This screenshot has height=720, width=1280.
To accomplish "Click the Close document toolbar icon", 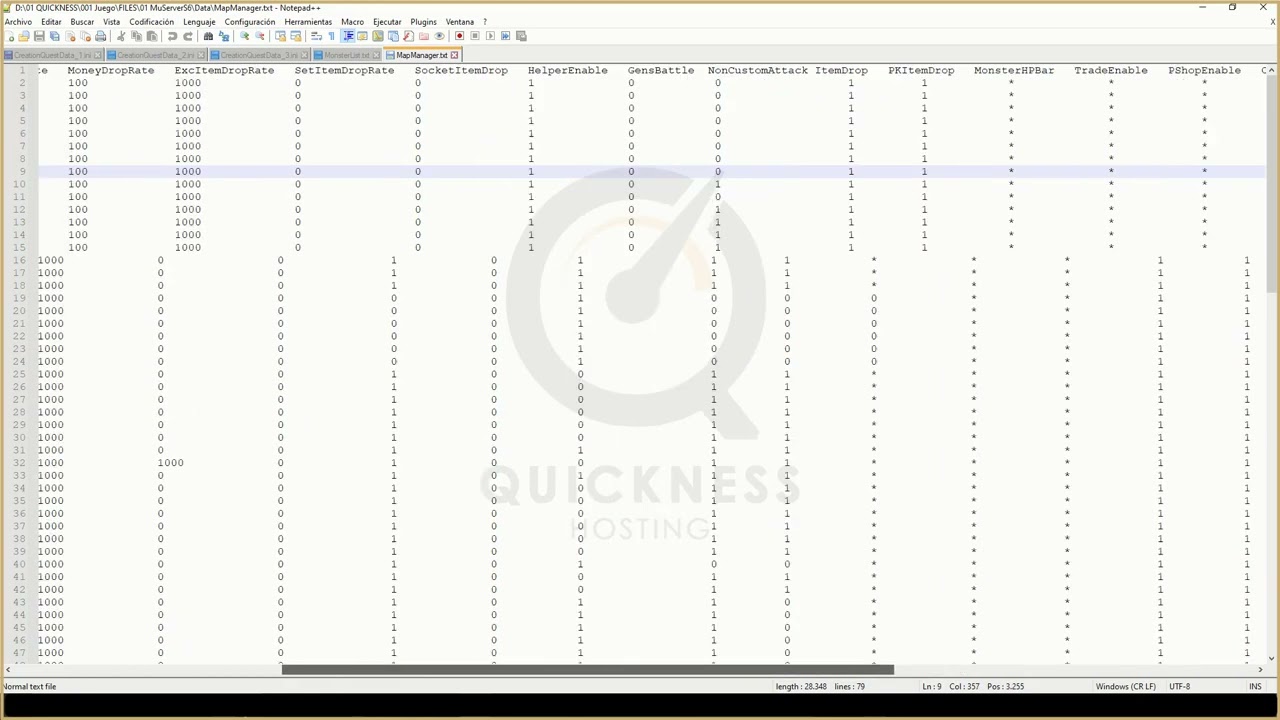I will 70,36.
